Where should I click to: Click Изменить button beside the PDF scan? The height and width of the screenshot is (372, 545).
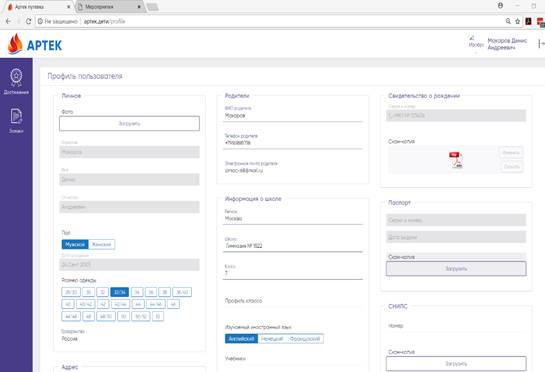(x=511, y=153)
